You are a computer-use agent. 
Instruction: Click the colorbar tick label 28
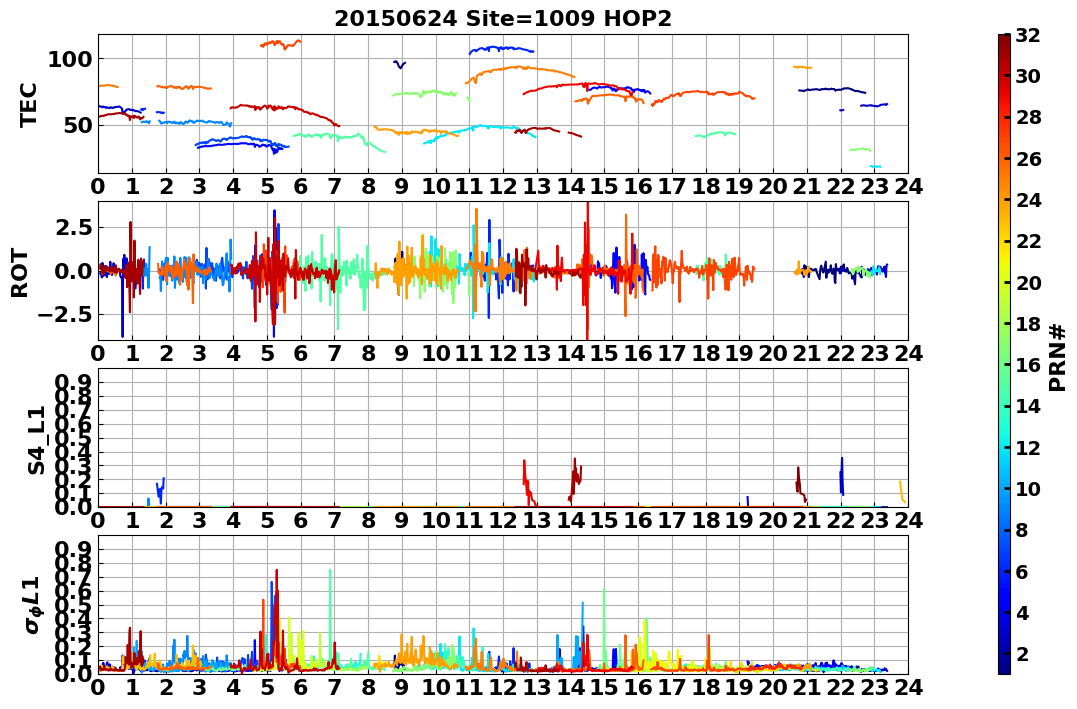1028,117
